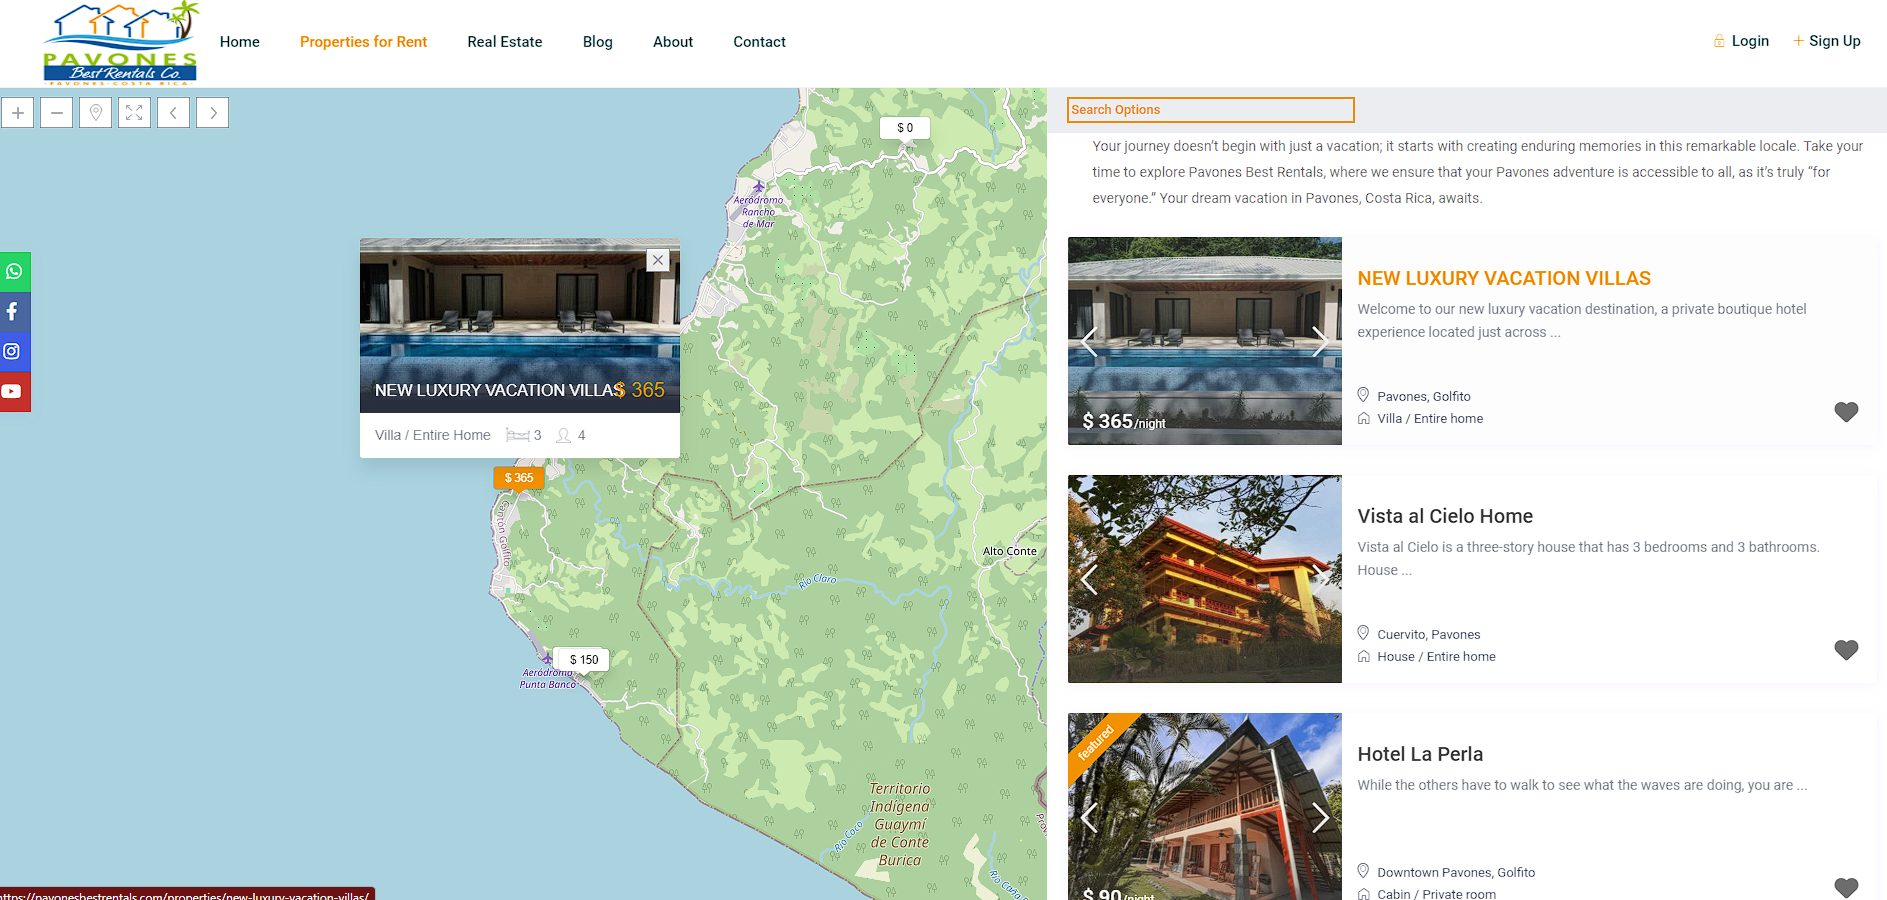Open the Blog menu item
Viewport: 1887px width, 900px height.
click(x=598, y=42)
